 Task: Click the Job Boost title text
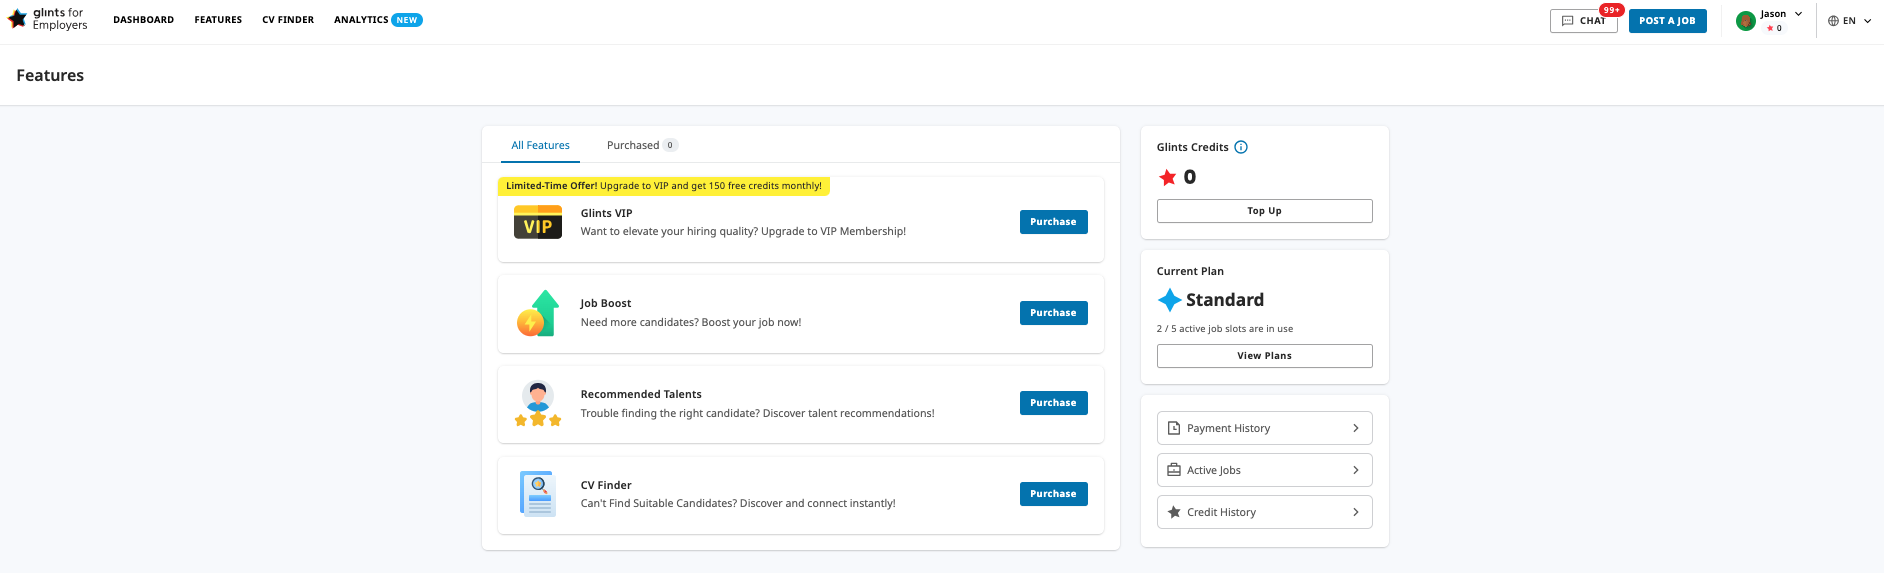[x=606, y=303]
